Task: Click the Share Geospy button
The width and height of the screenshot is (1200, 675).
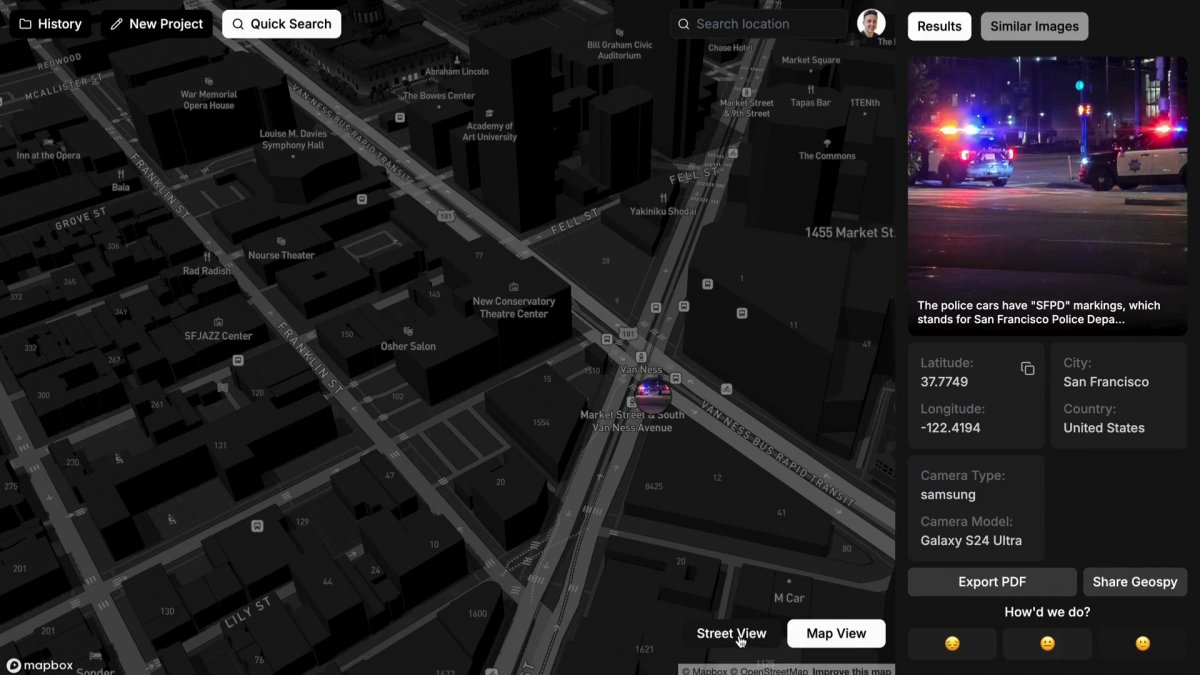Action: click(1135, 582)
